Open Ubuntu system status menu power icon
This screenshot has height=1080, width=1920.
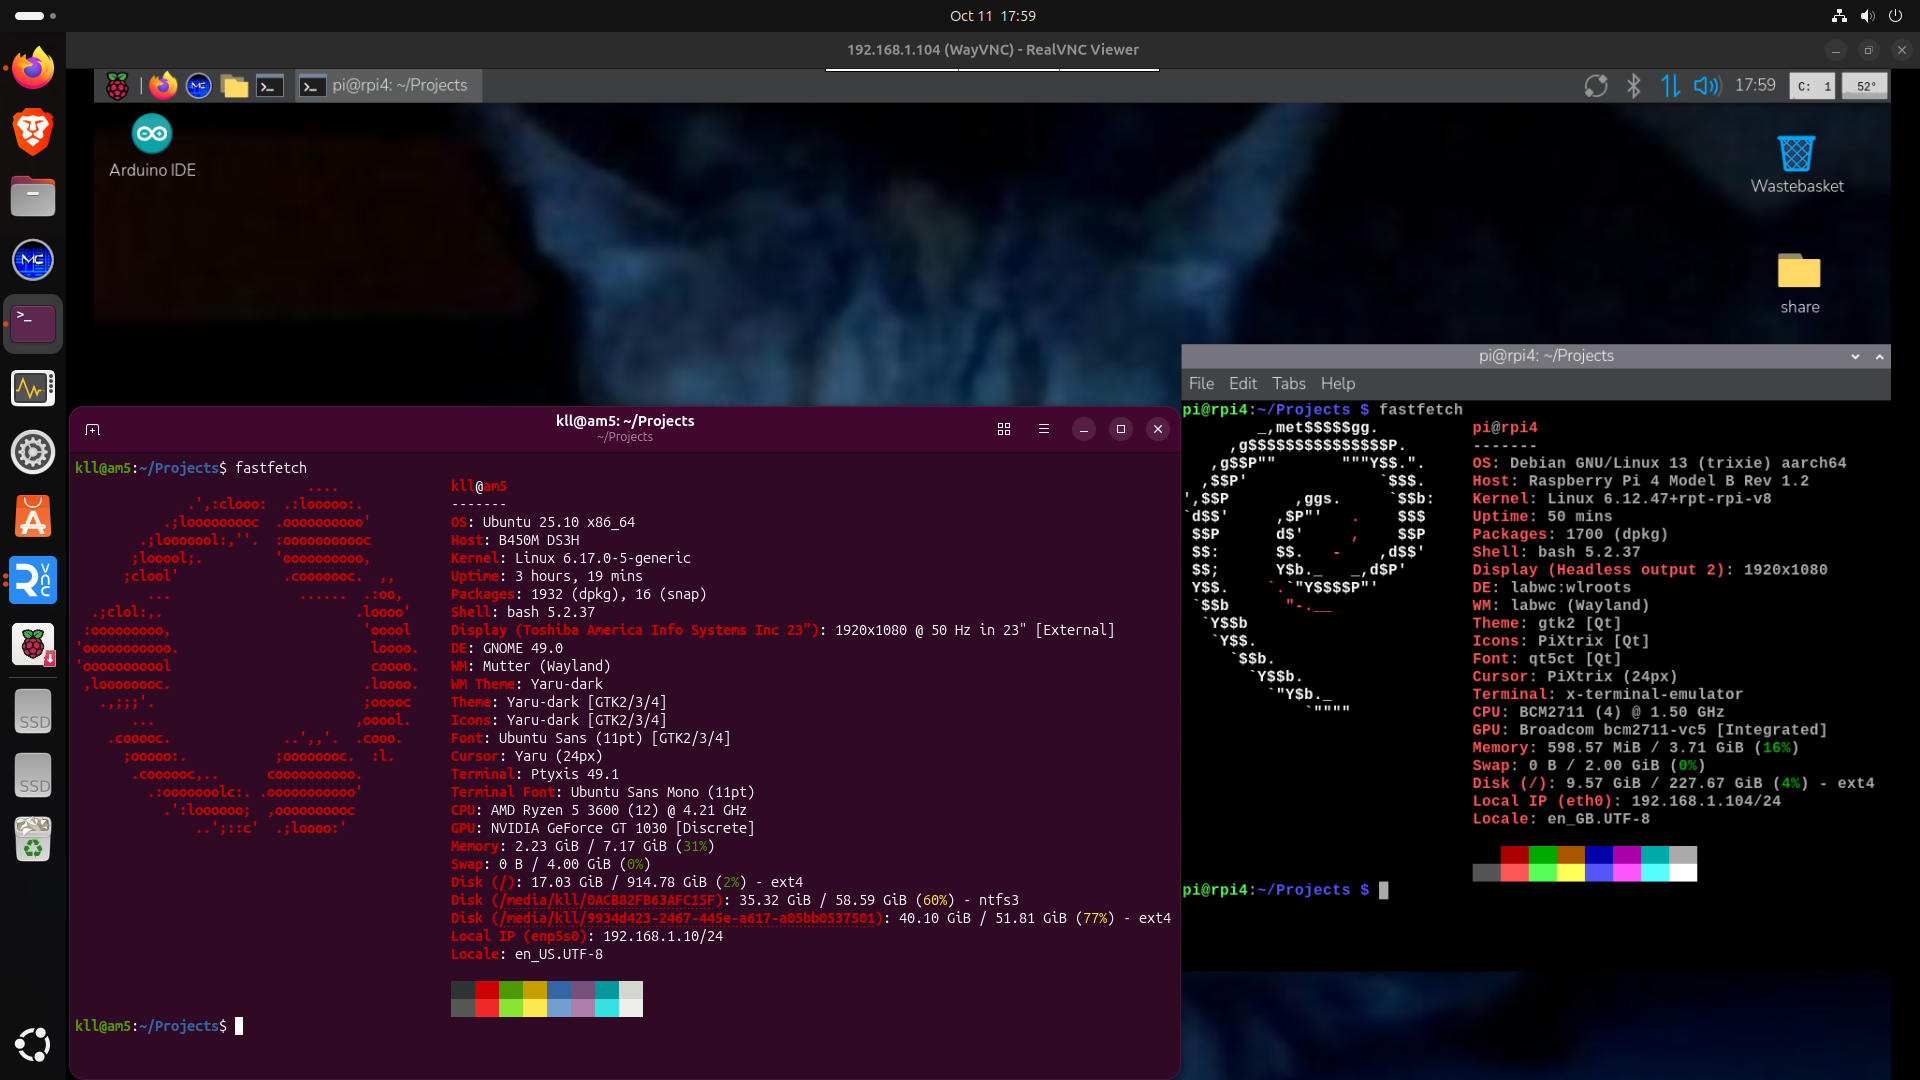point(1895,16)
